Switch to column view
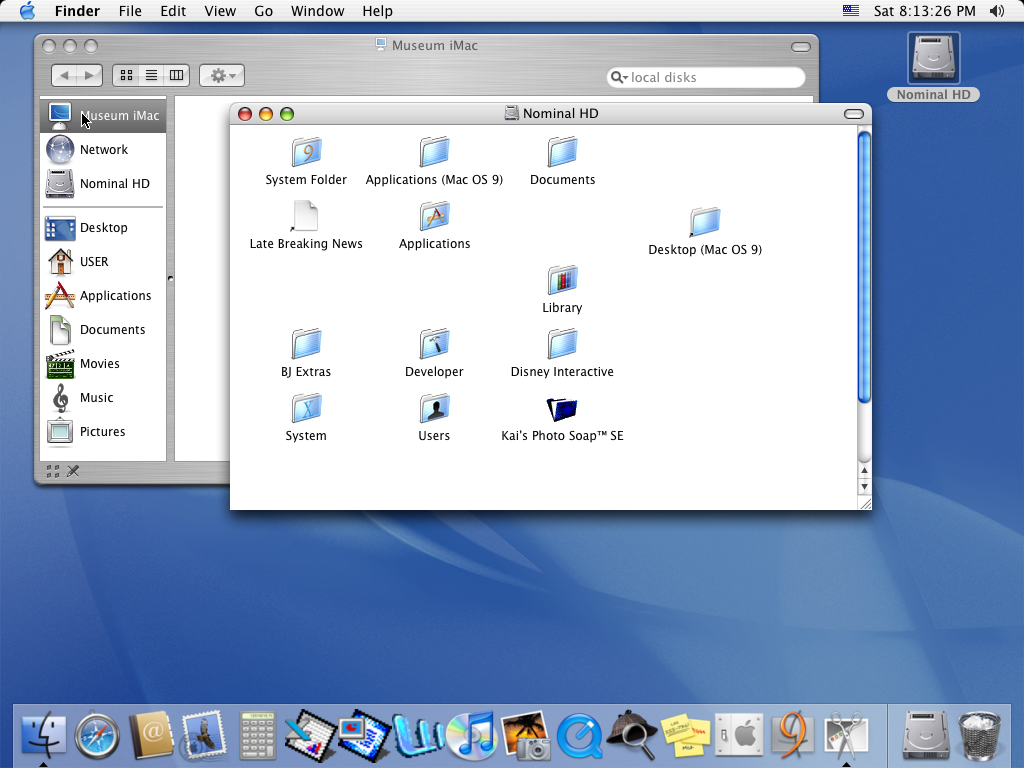 click(x=176, y=76)
